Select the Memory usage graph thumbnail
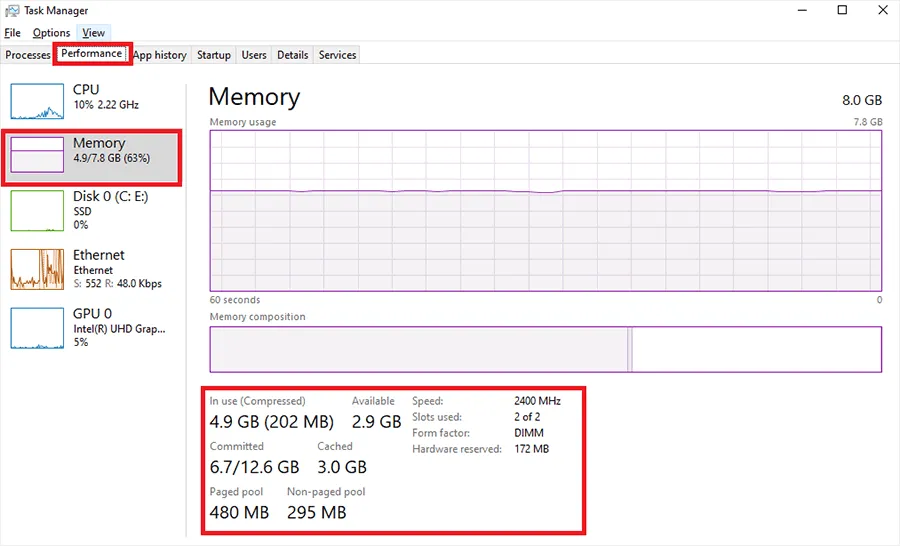The height and width of the screenshot is (546, 900). pyautogui.click(x=37, y=156)
